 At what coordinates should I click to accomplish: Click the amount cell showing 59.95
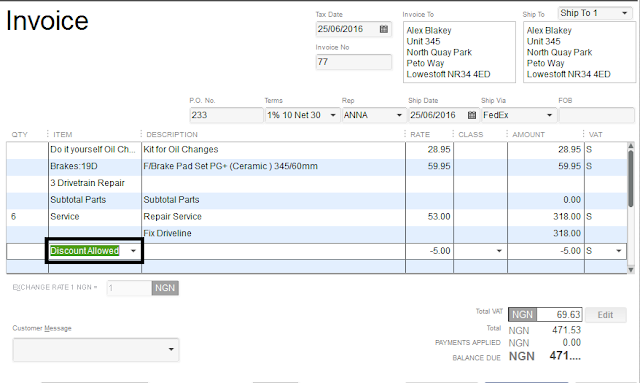pyautogui.click(x=546, y=166)
